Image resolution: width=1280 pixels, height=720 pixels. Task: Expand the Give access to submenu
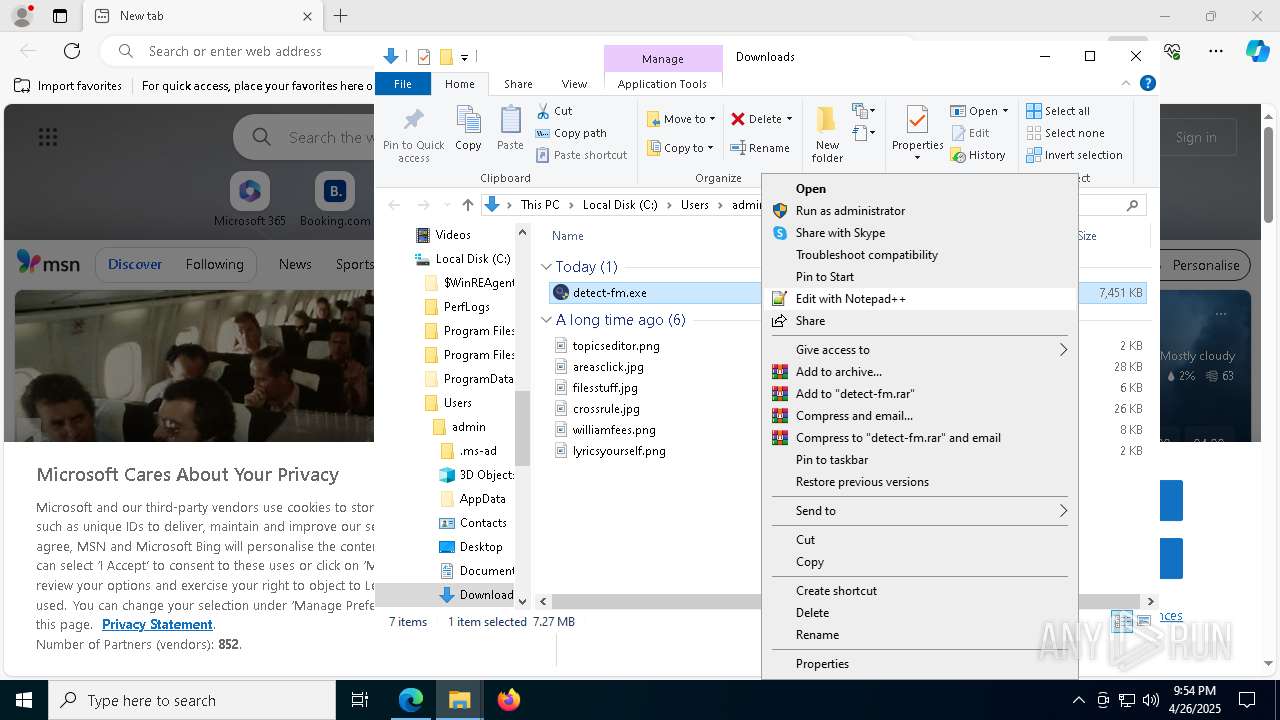click(x=920, y=350)
